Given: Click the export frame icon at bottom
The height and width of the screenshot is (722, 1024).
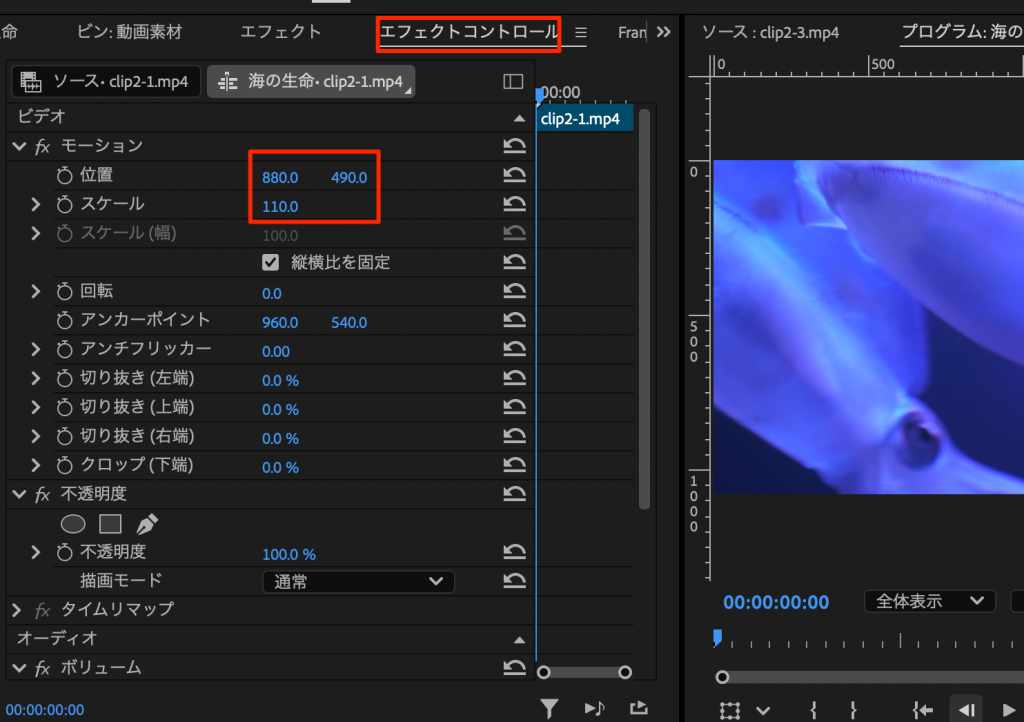Looking at the screenshot, I should point(639,708).
